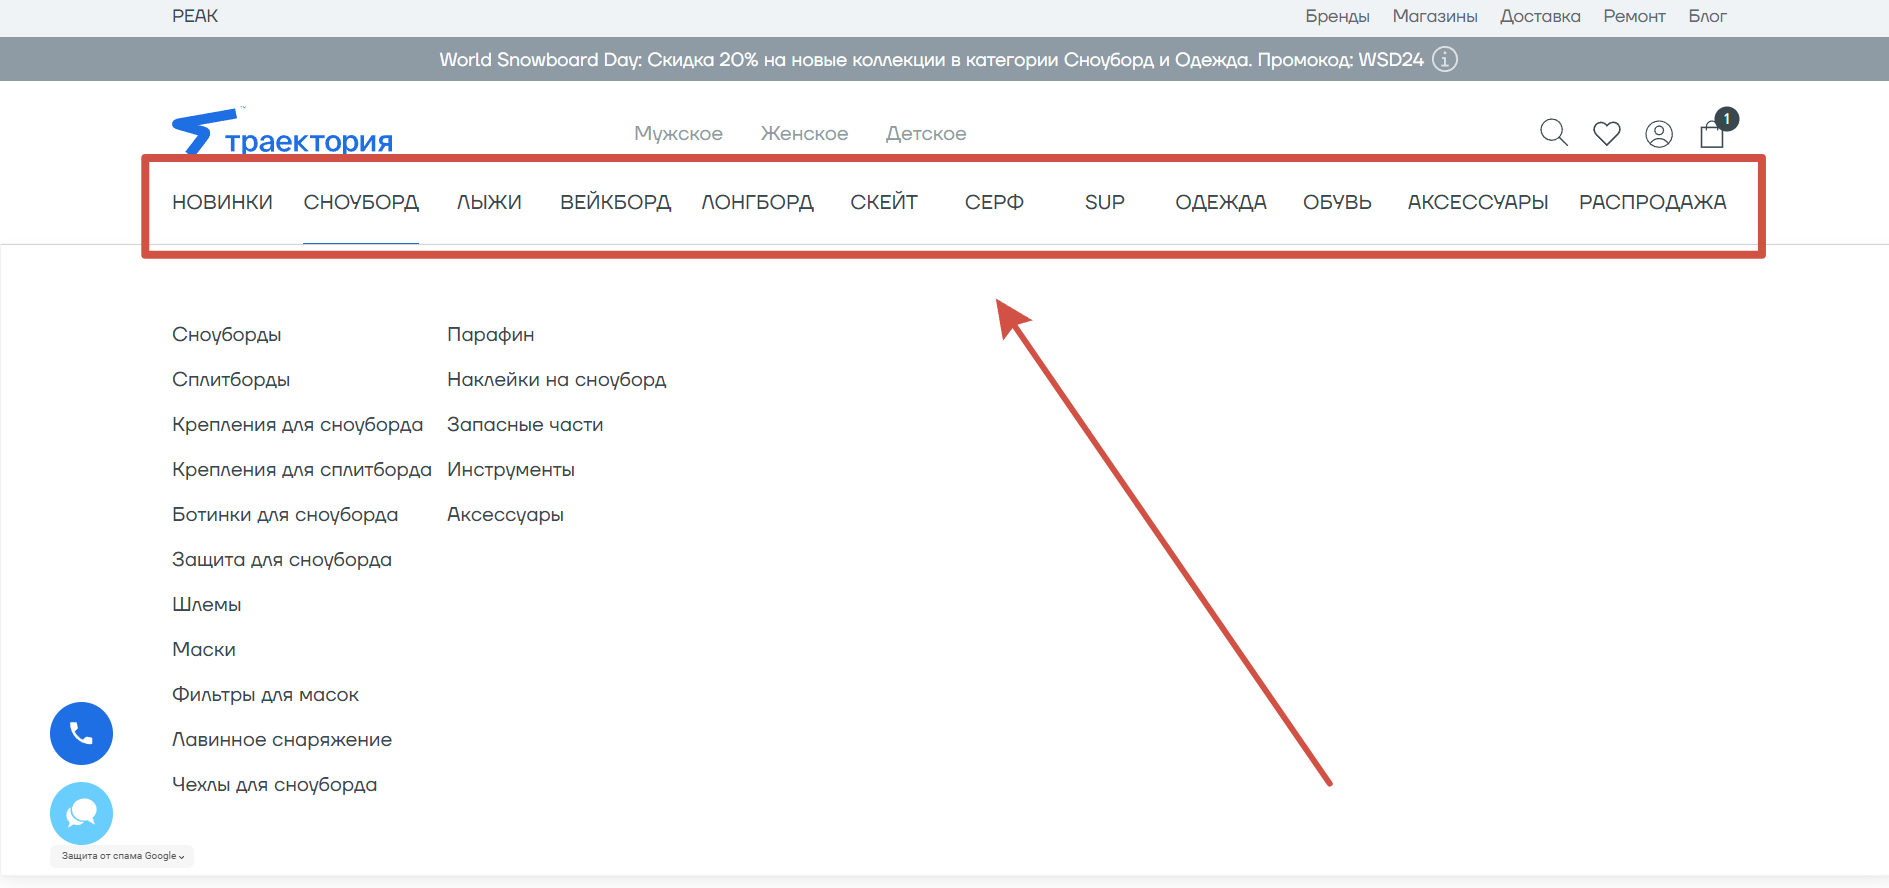1889x888 pixels.
Task: Open user account profile icon
Action: [x=1659, y=134]
